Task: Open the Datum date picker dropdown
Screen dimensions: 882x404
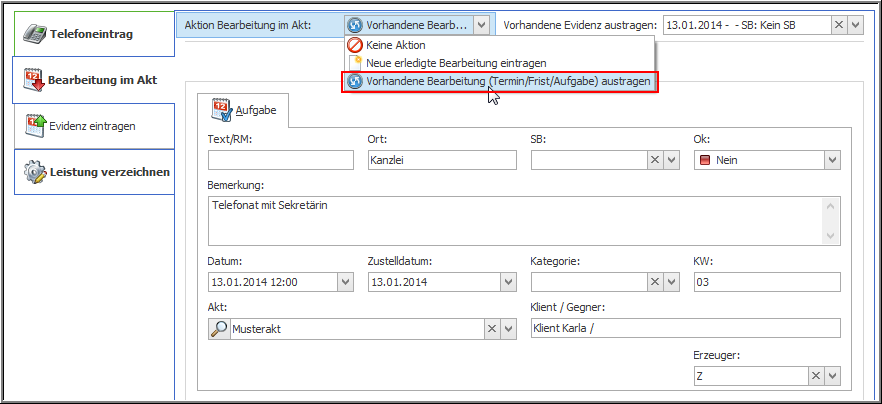Action: coord(345,282)
